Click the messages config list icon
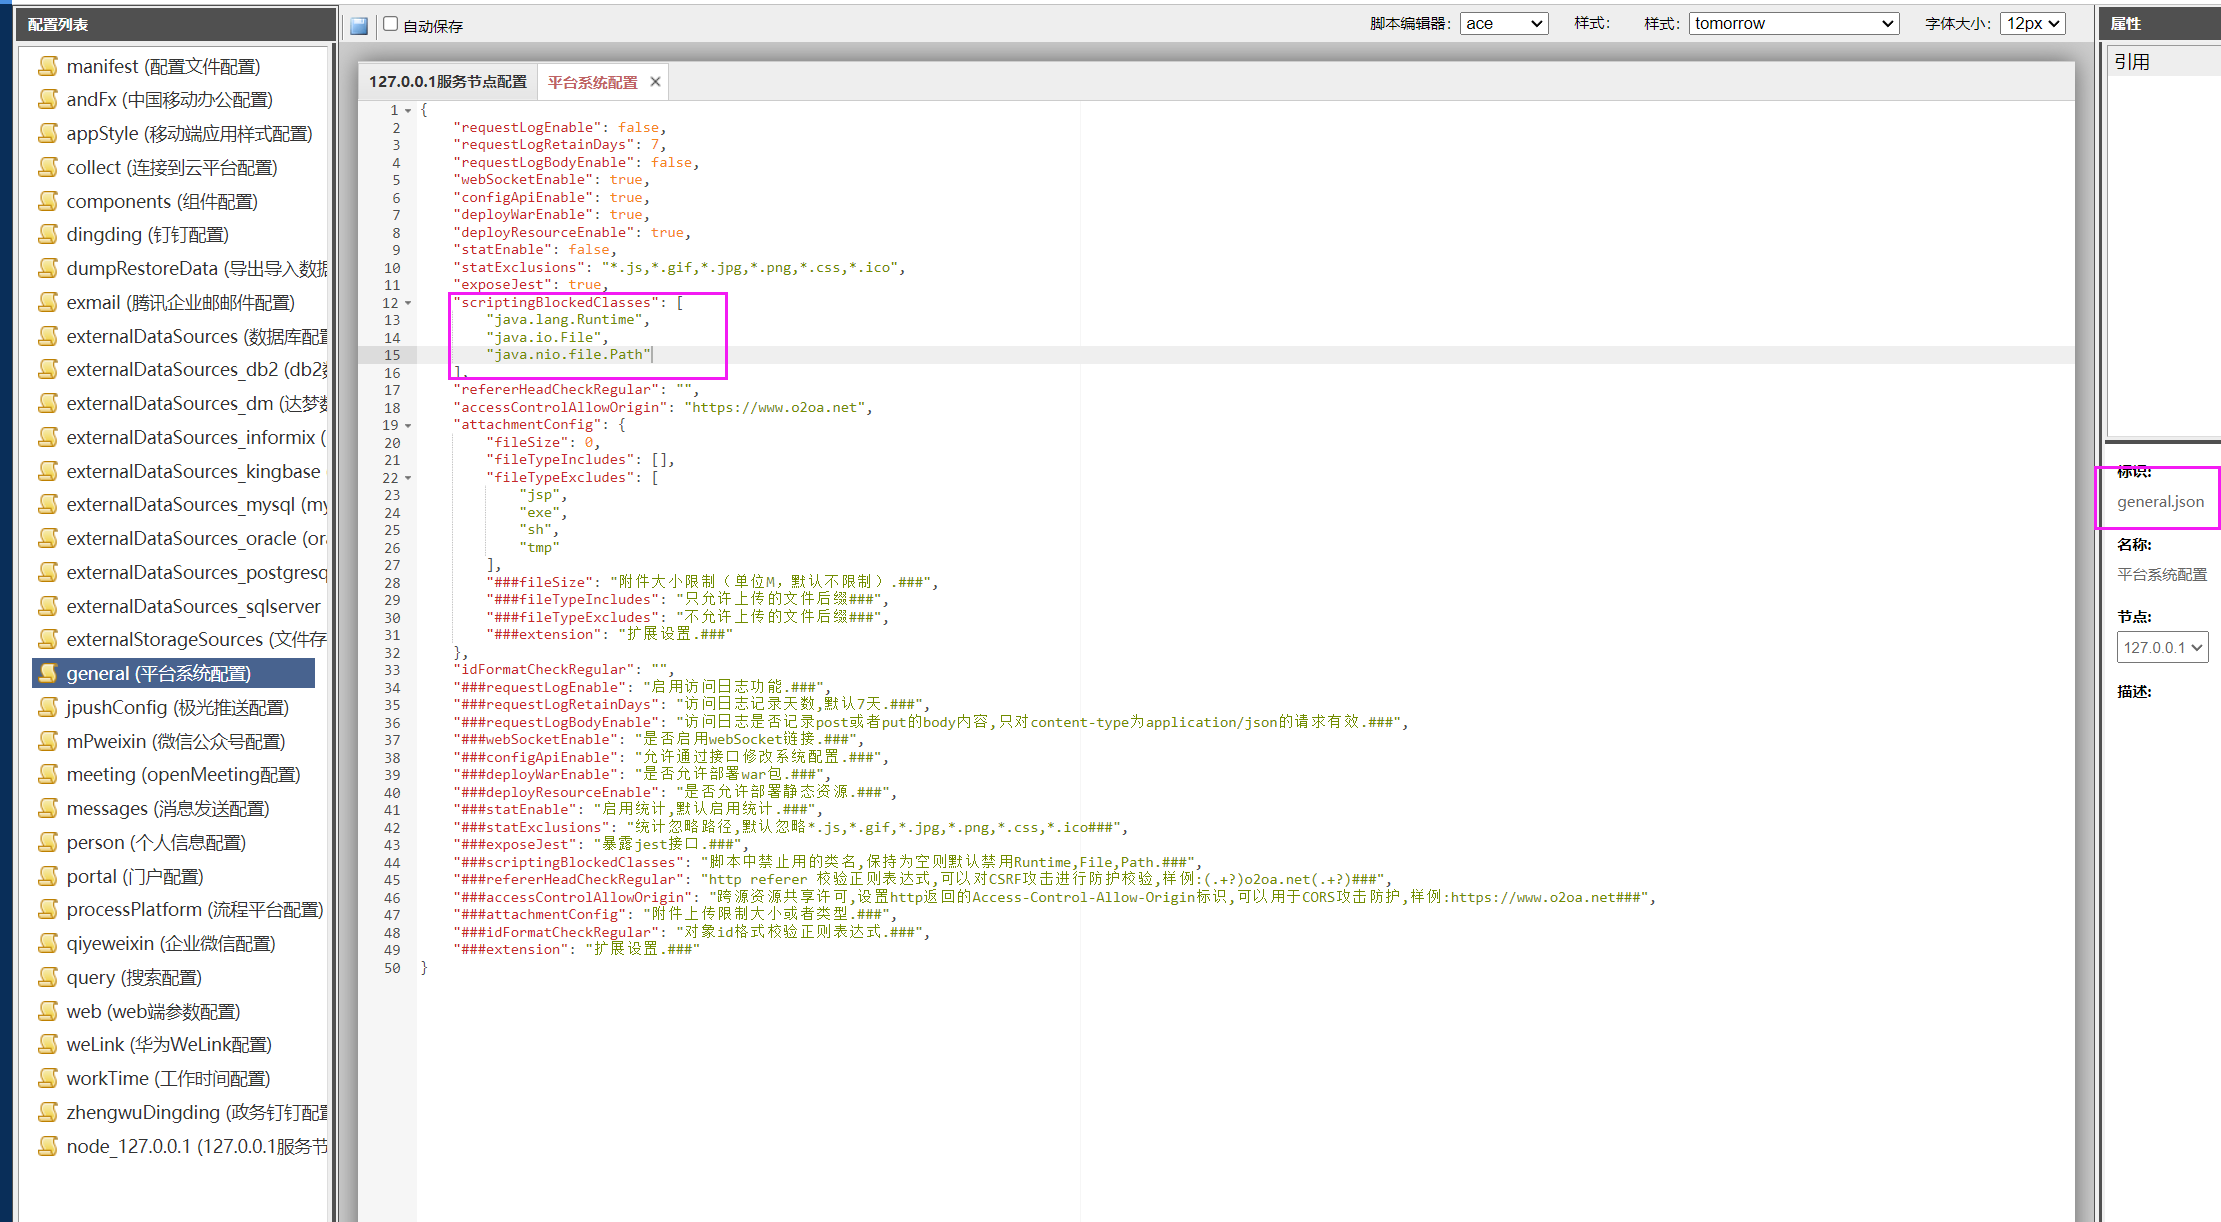The image size is (2221, 1222). pos(47,808)
